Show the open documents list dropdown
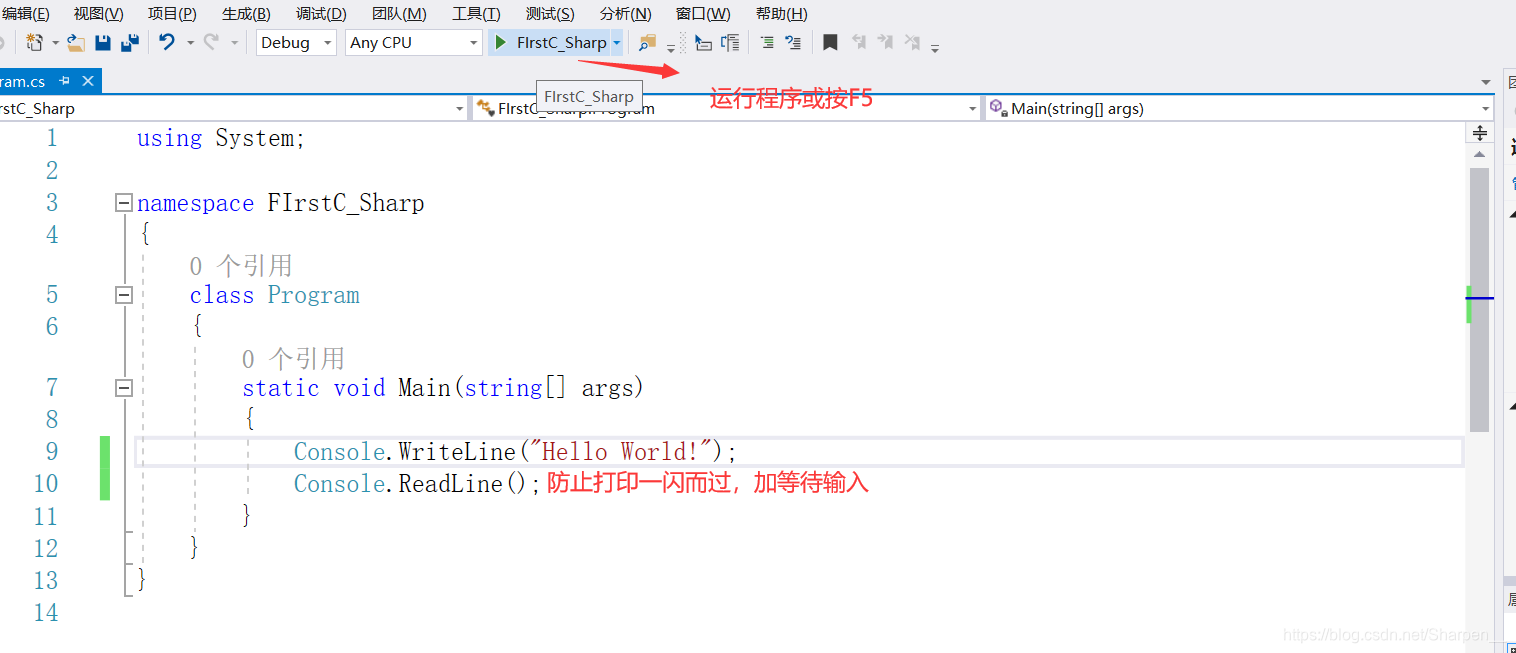Image resolution: width=1516 pixels, height=653 pixels. 1485,82
